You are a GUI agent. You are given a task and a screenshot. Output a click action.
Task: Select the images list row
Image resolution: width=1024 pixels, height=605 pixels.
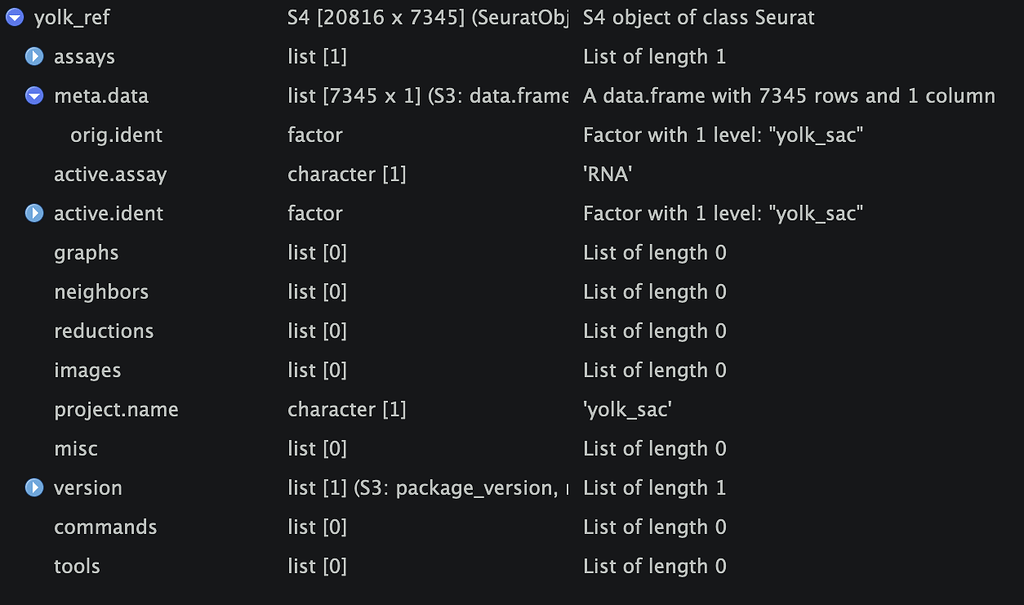[512, 370]
